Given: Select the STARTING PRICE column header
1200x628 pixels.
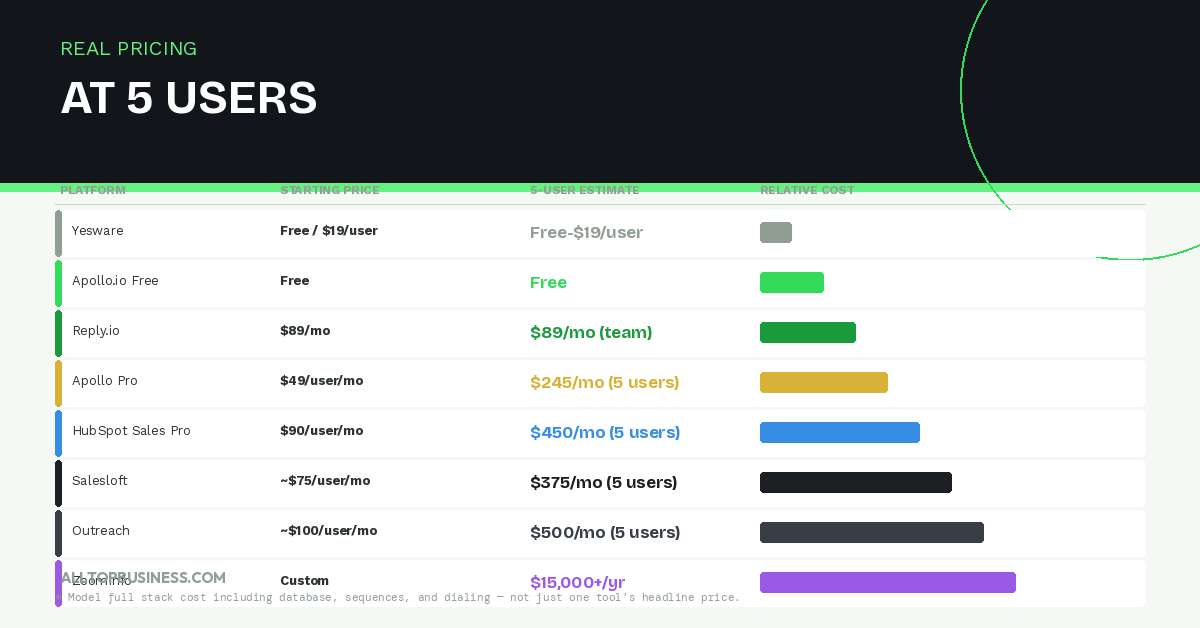Looking at the screenshot, I should pyautogui.click(x=330, y=190).
